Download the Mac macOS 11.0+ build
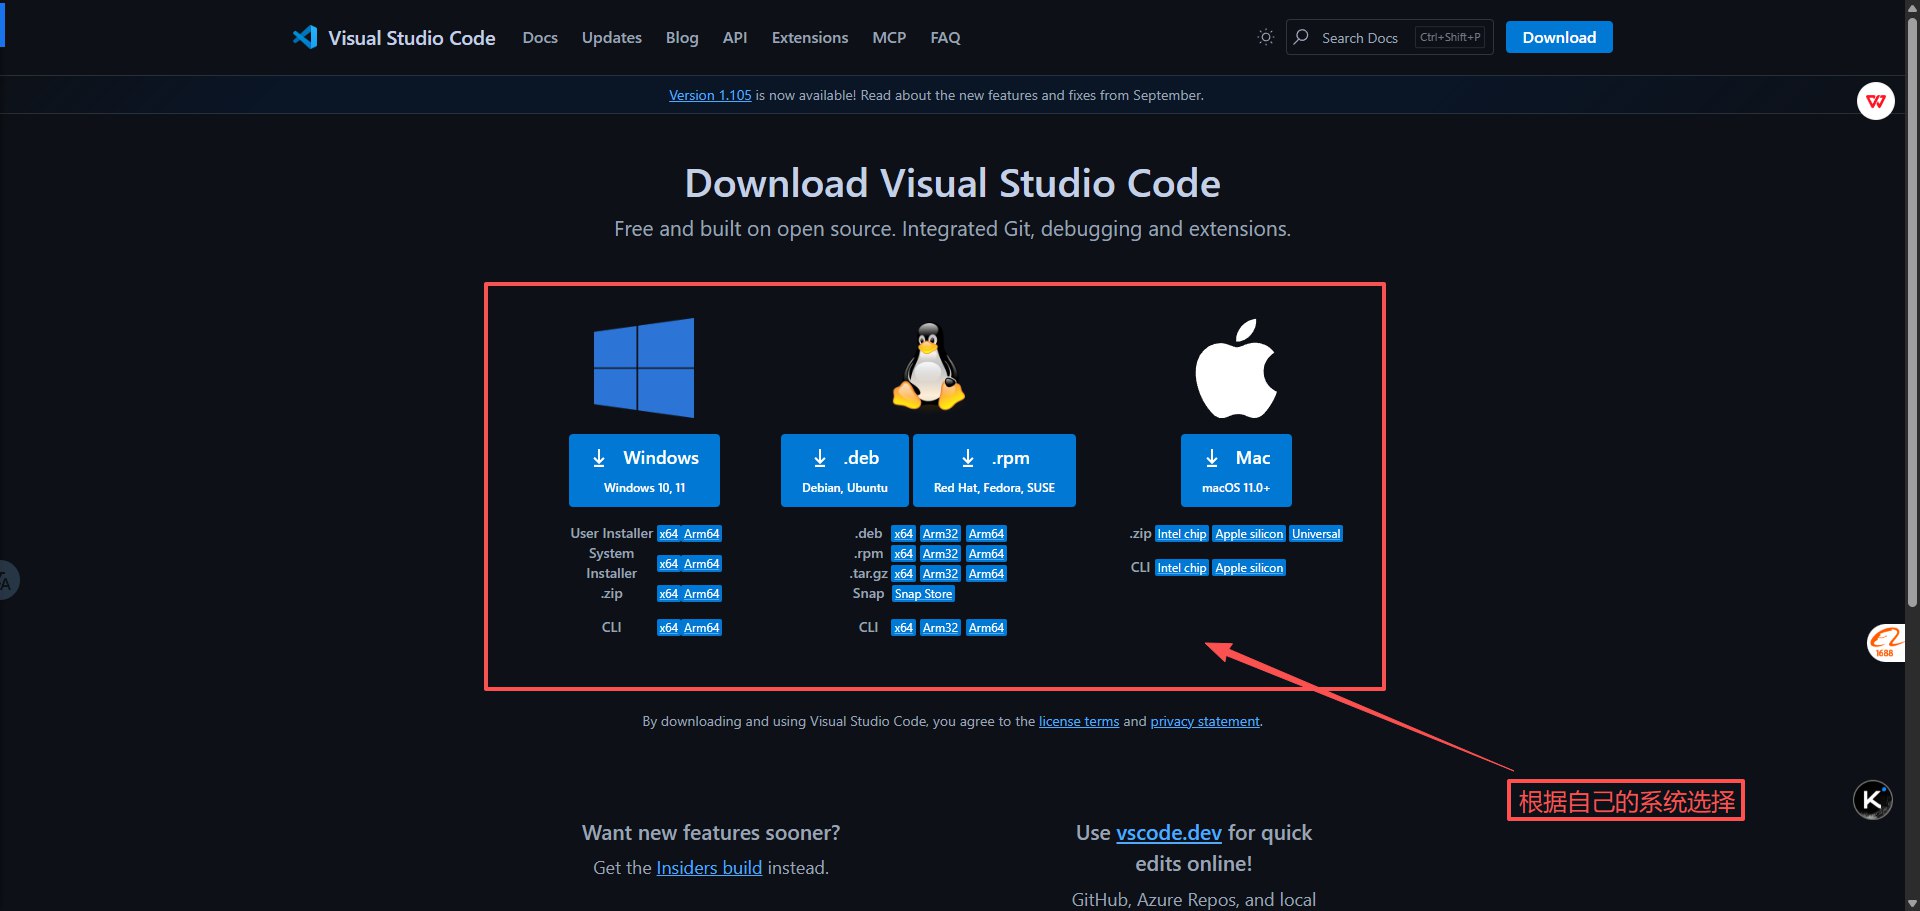 [1236, 470]
